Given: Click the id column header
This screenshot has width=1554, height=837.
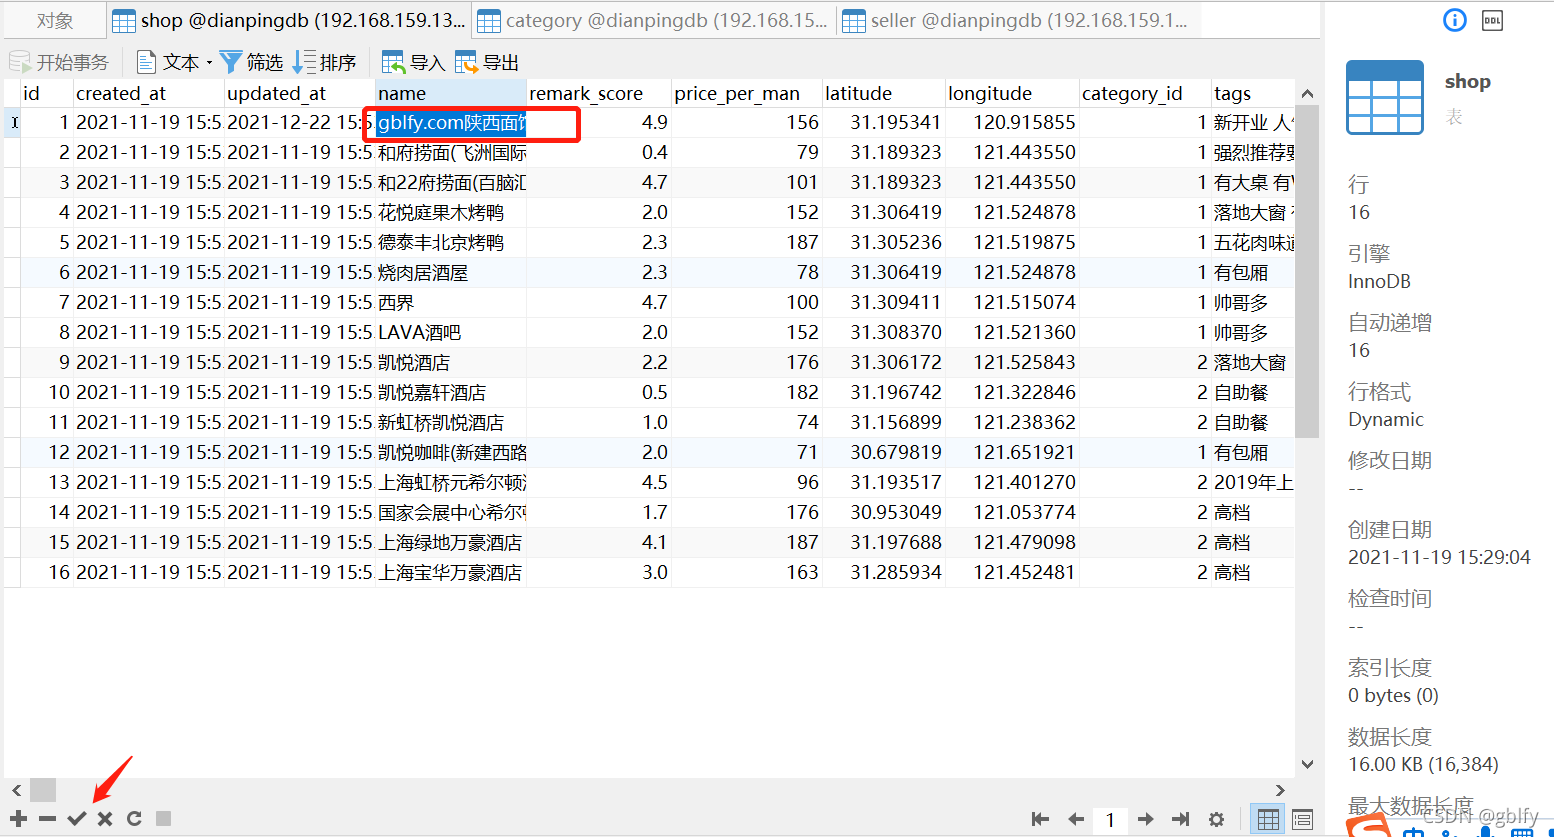Looking at the screenshot, I should pyautogui.click(x=47, y=93).
